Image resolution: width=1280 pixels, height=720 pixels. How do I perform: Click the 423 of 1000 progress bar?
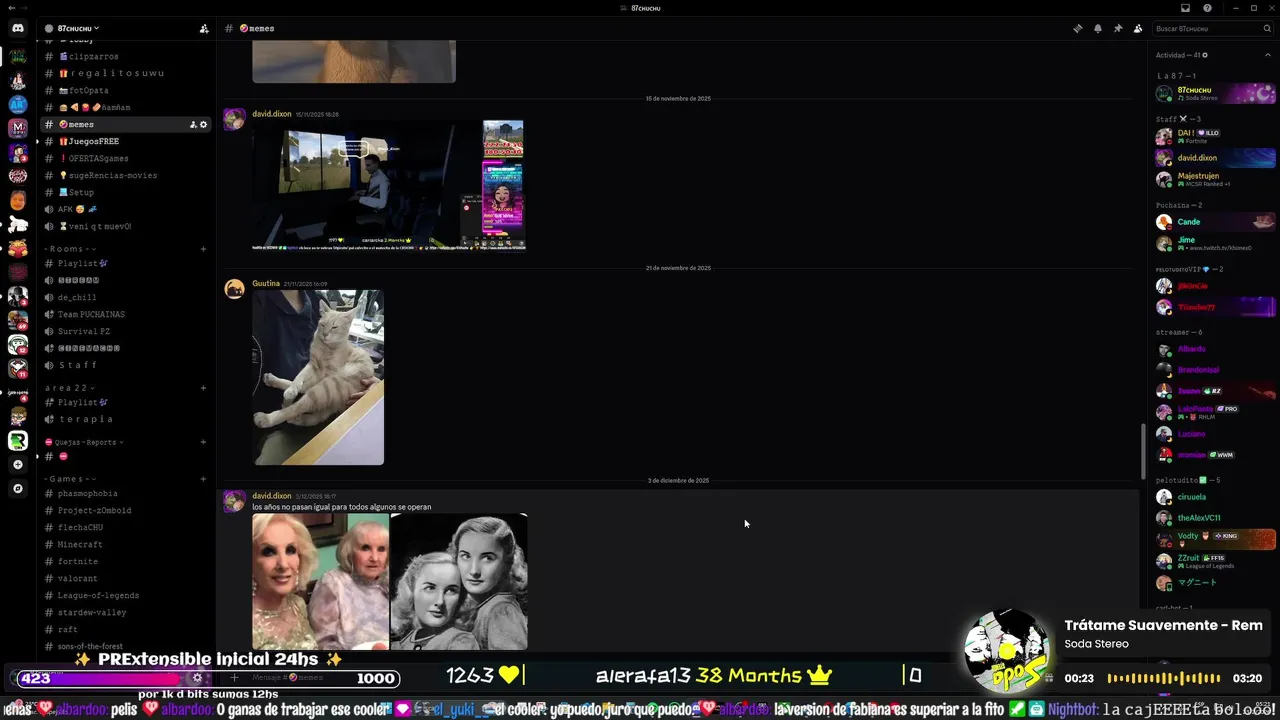(x=207, y=678)
